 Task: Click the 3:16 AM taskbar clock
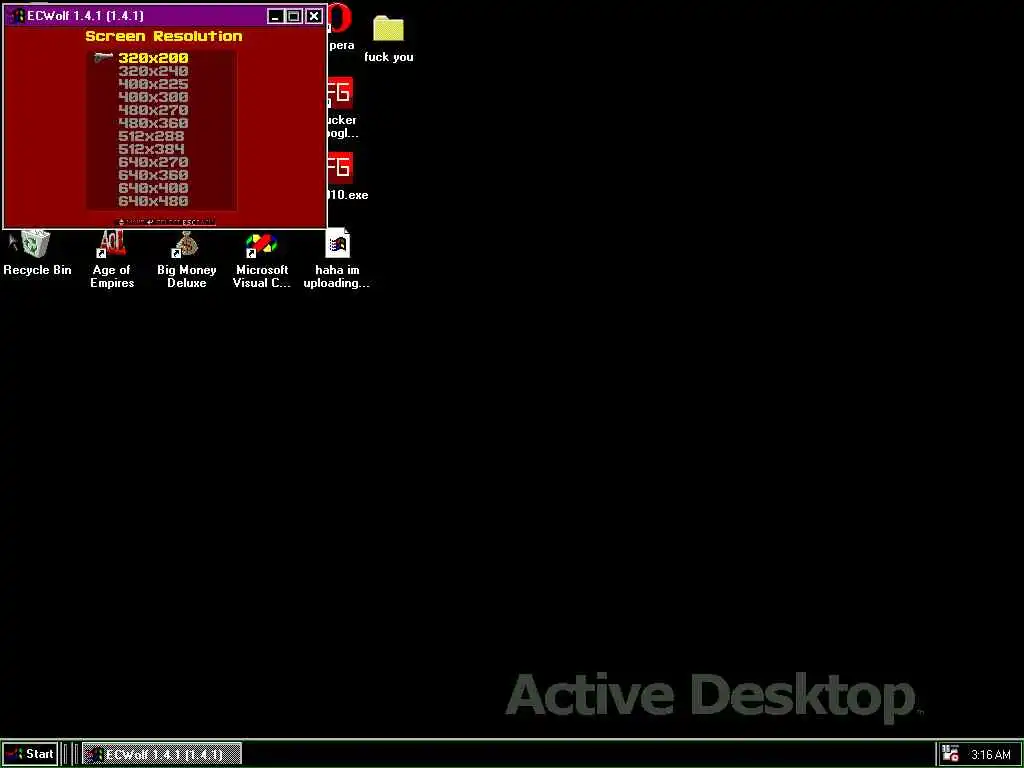point(991,755)
